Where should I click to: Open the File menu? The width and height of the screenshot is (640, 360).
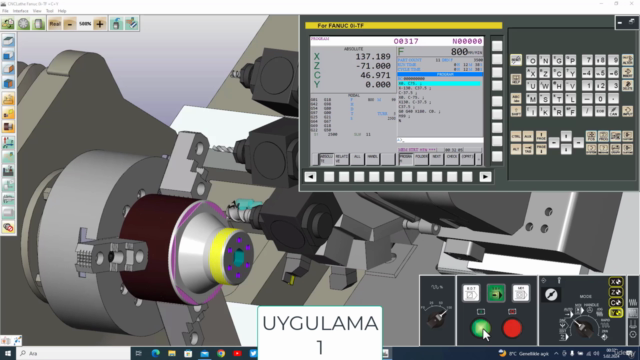click(5, 11)
